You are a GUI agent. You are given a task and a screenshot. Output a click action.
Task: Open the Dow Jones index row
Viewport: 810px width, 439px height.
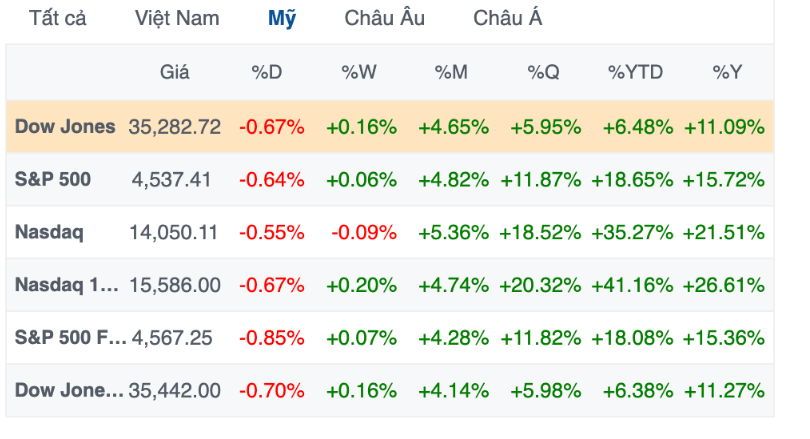pyautogui.click(x=65, y=127)
